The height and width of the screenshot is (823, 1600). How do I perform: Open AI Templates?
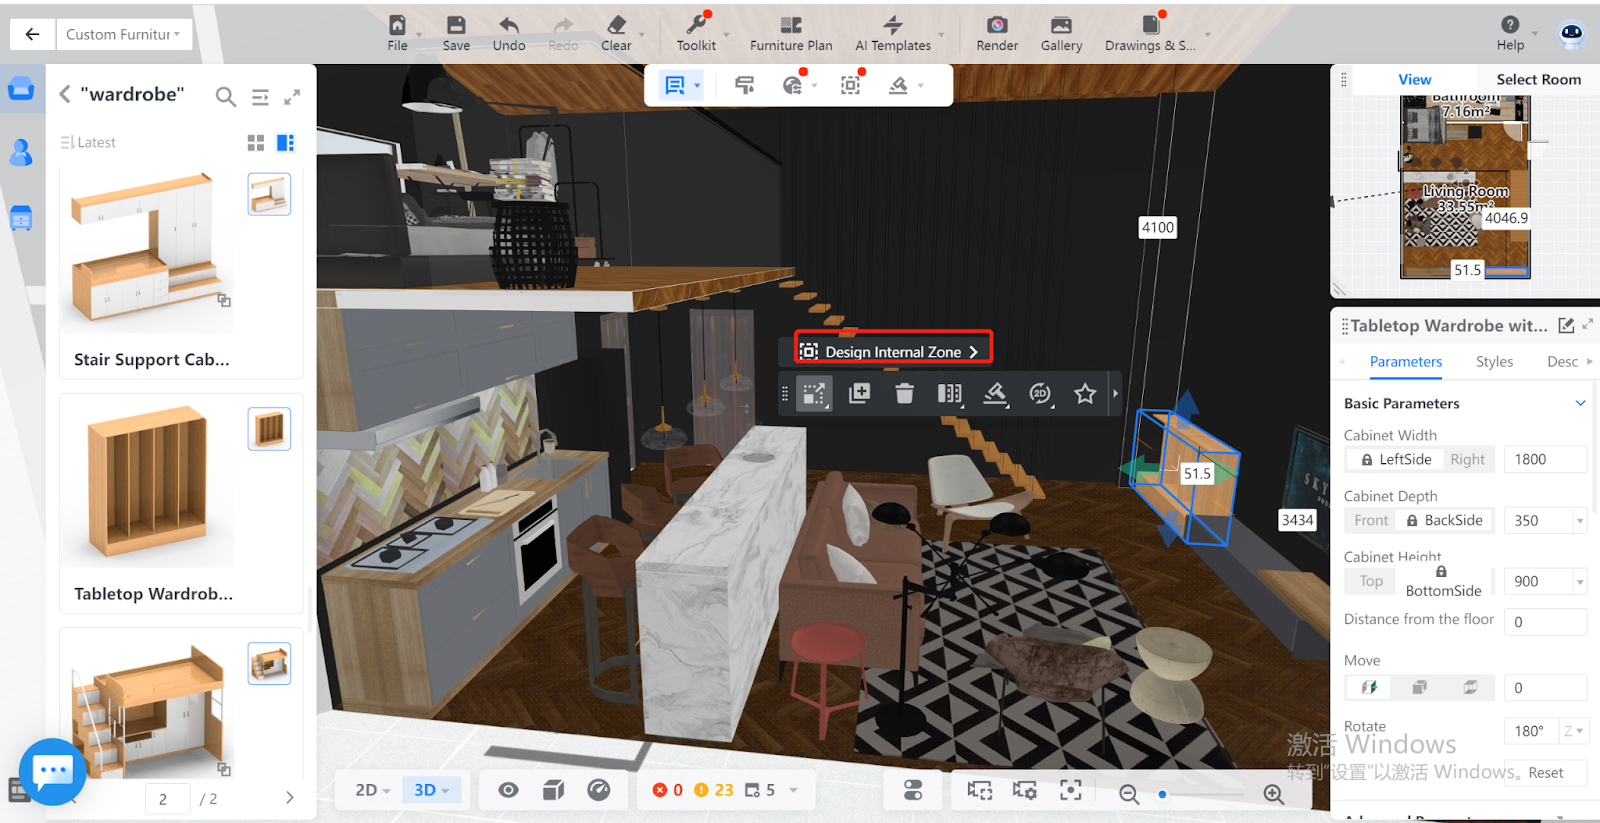(x=893, y=33)
